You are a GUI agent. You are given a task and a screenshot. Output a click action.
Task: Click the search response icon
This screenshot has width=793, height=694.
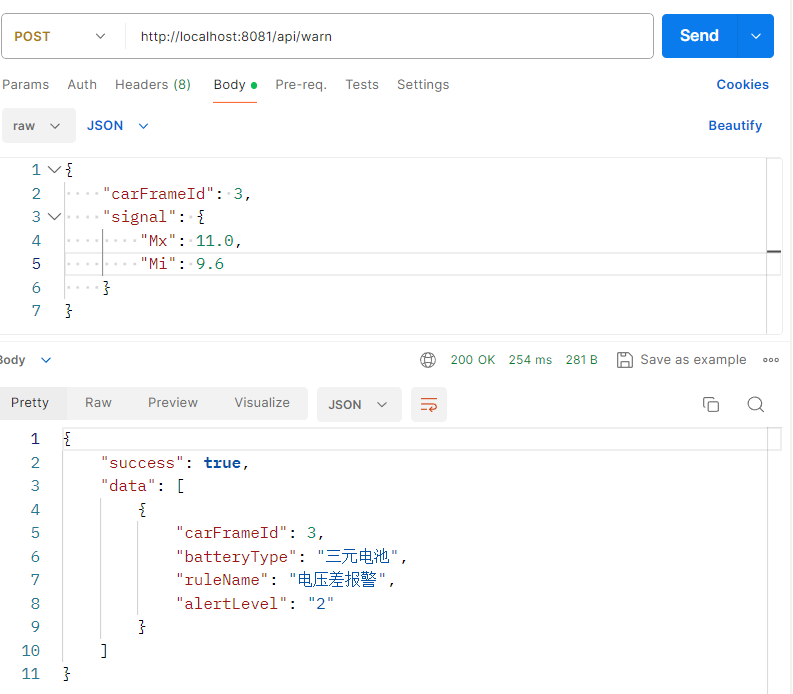click(x=756, y=405)
